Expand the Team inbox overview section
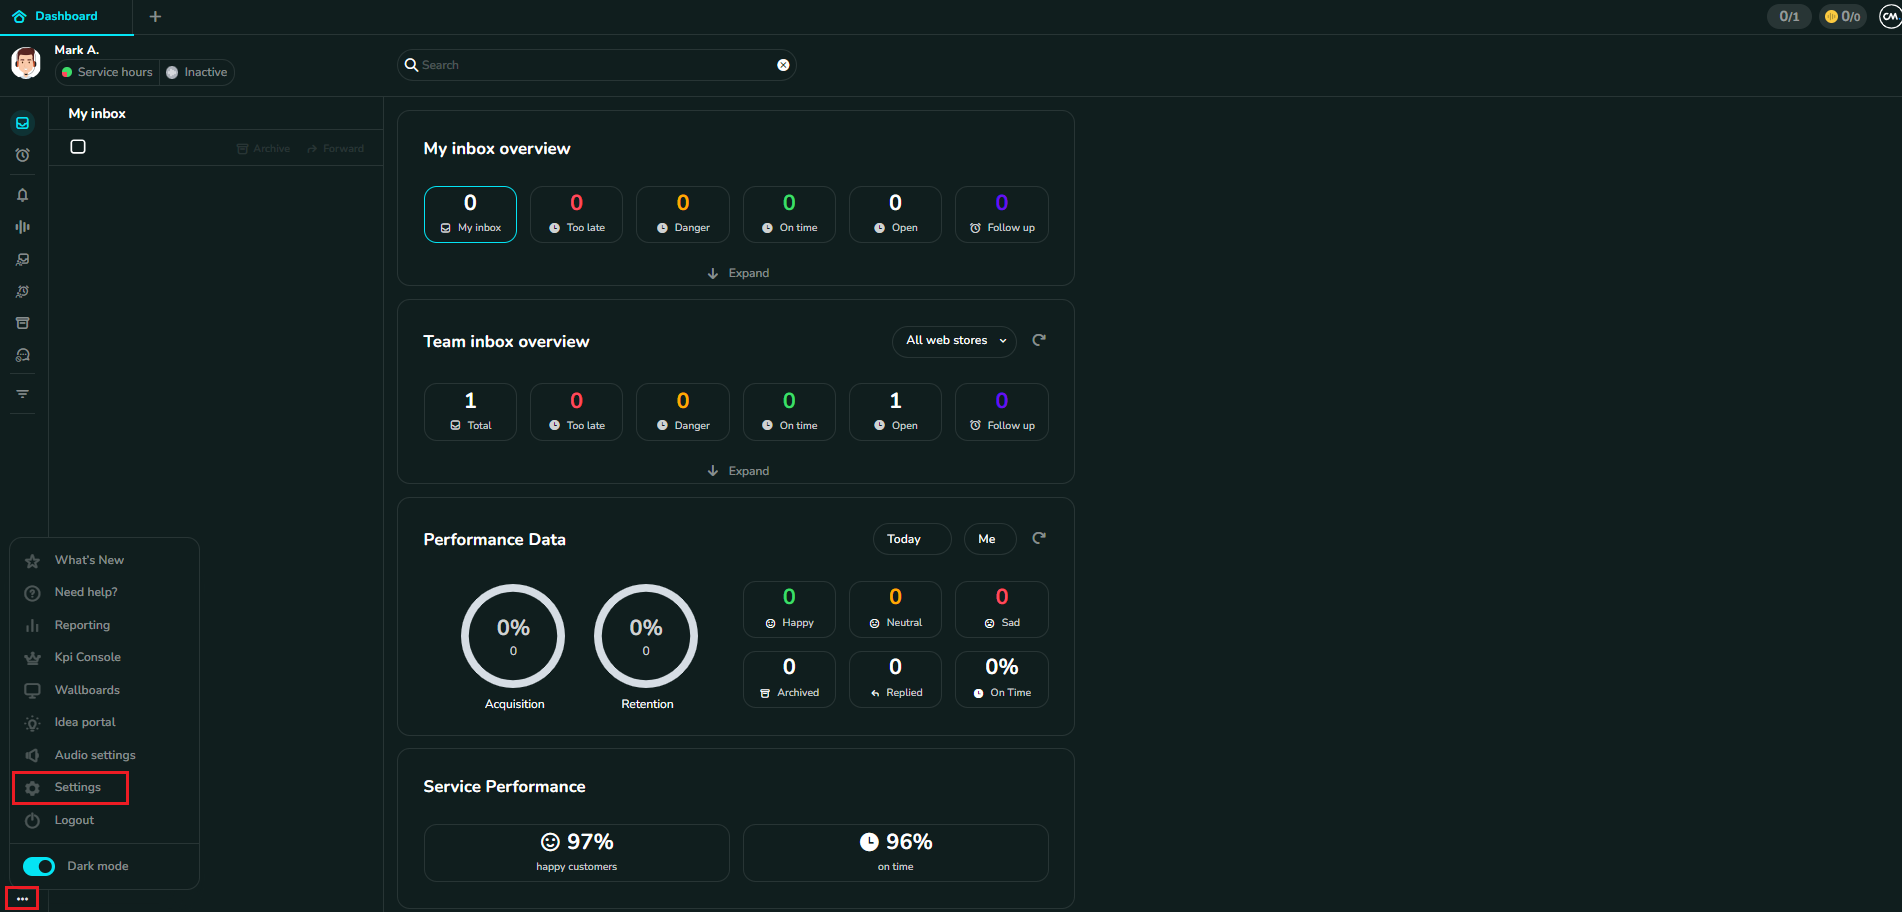Viewport: 1902px width, 912px height. click(737, 471)
